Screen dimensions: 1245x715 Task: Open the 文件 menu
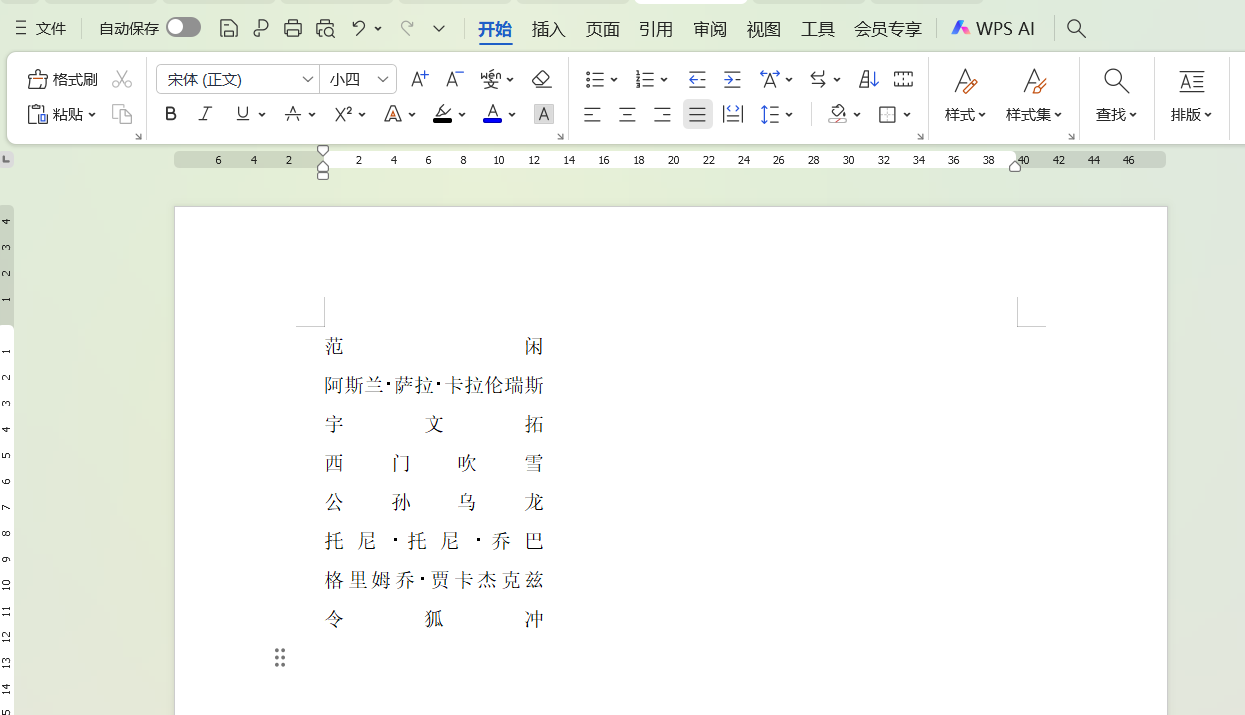point(41,29)
